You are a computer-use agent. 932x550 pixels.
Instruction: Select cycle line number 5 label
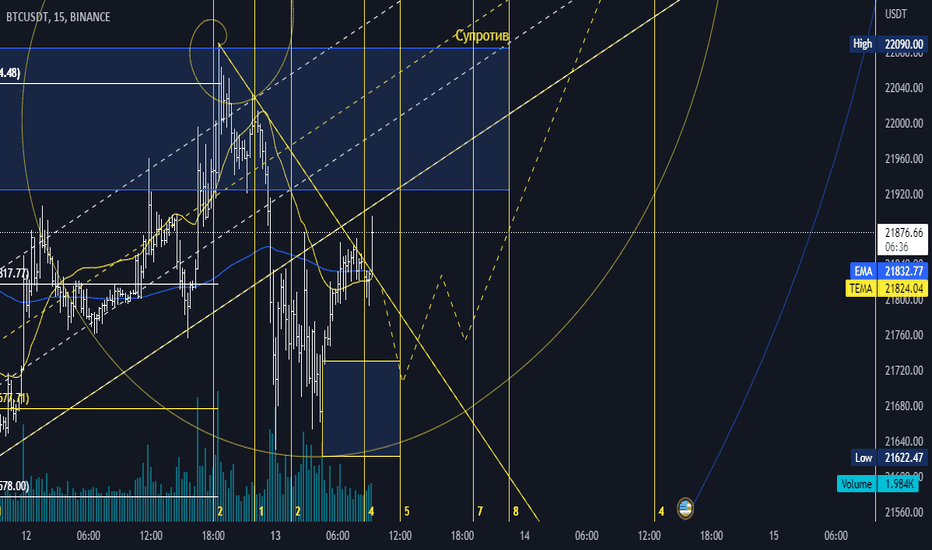pos(407,511)
